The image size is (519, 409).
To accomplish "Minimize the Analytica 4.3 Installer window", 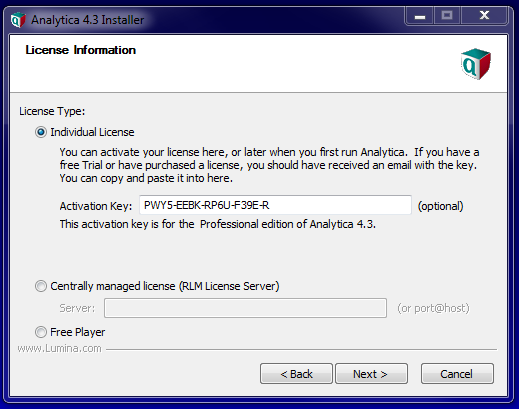I will tap(420, 16).
